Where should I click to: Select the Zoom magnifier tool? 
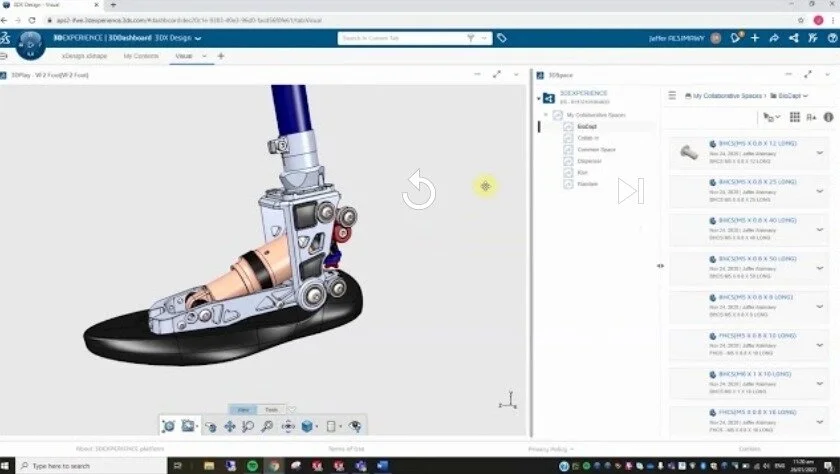[x=267, y=426]
